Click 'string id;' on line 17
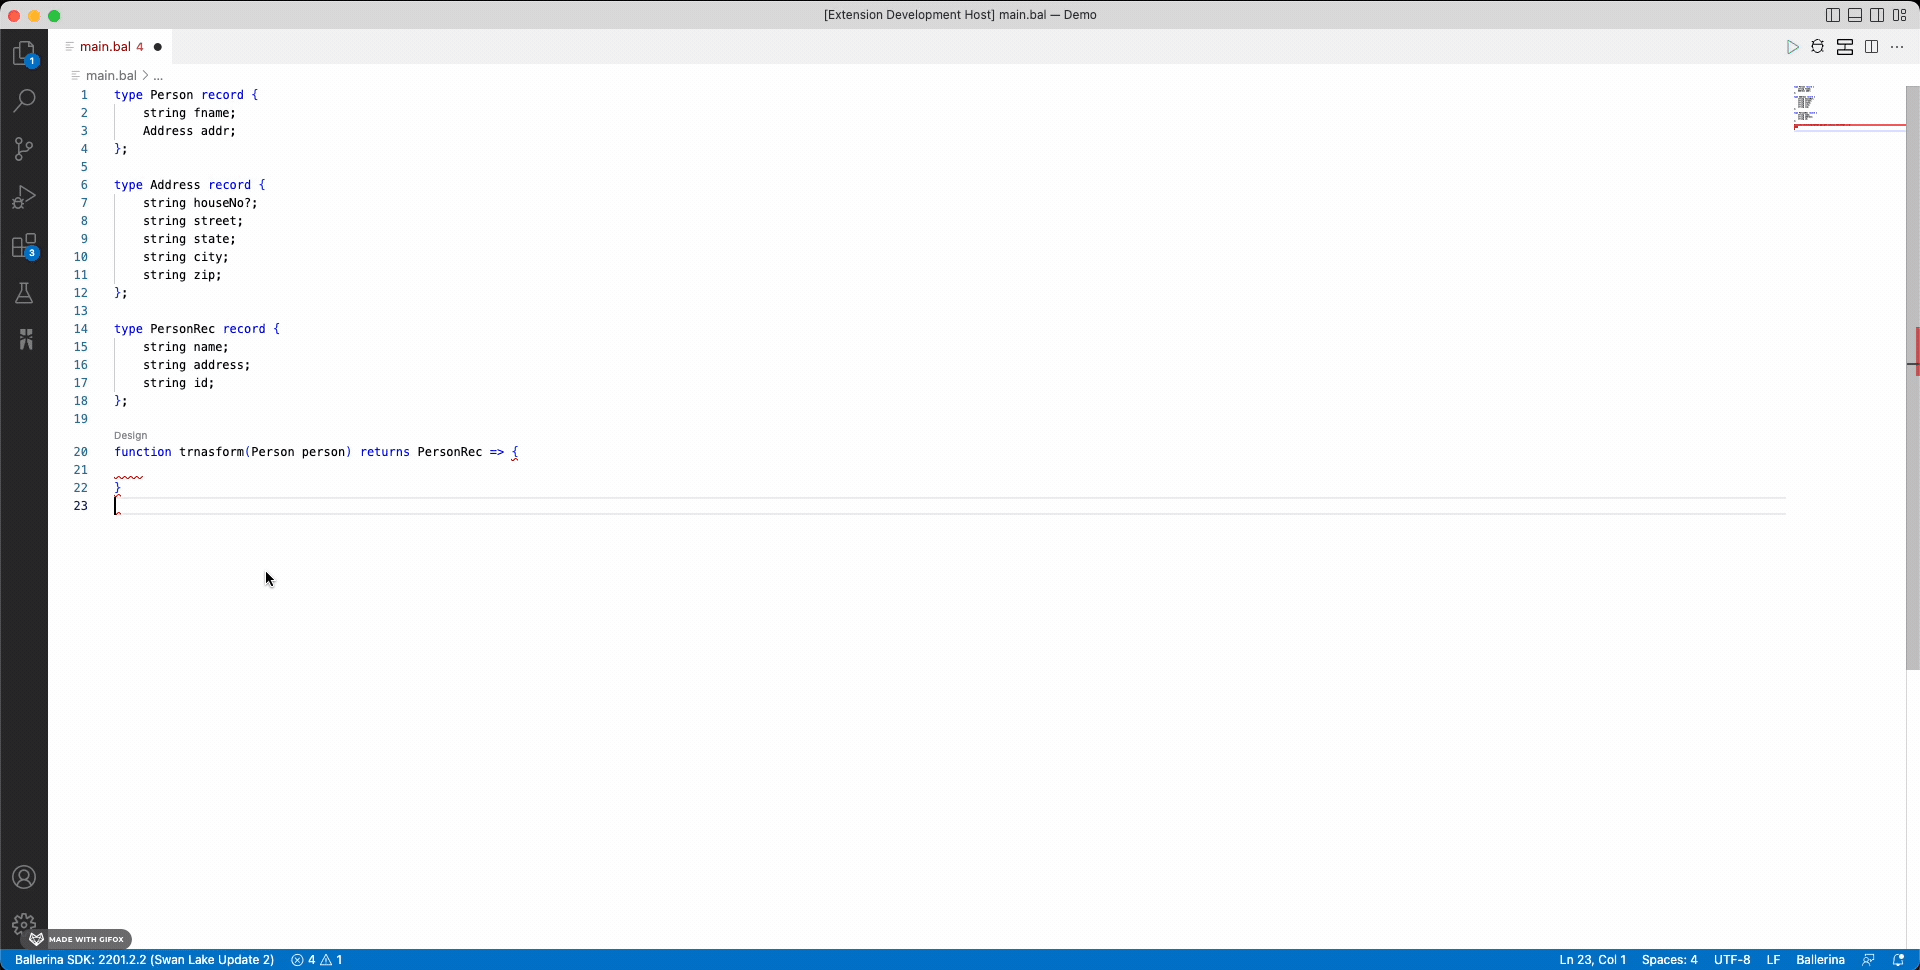The image size is (1920, 970). coord(179,383)
